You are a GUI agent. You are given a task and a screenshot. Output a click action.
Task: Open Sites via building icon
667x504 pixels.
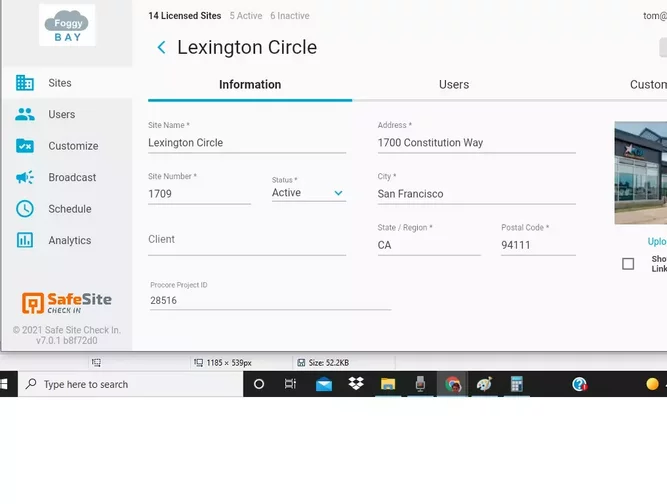tap(25, 83)
